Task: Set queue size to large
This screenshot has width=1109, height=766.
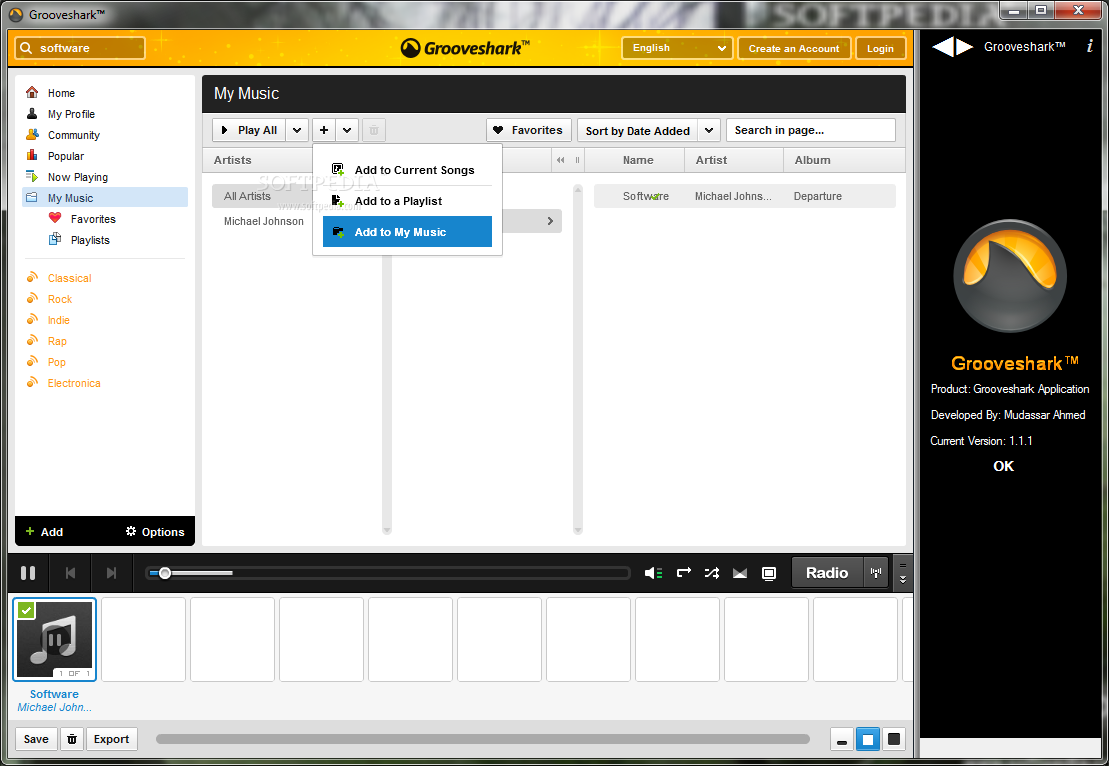Action: (x=894, y=740)
